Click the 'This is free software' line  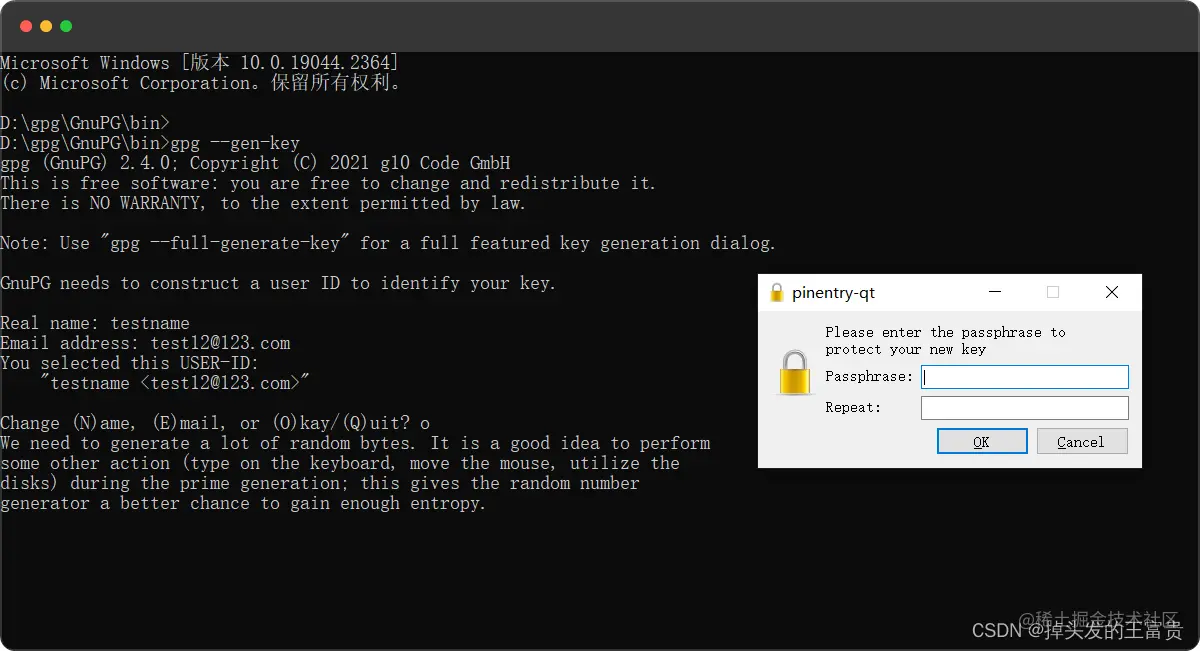[328, 183]
